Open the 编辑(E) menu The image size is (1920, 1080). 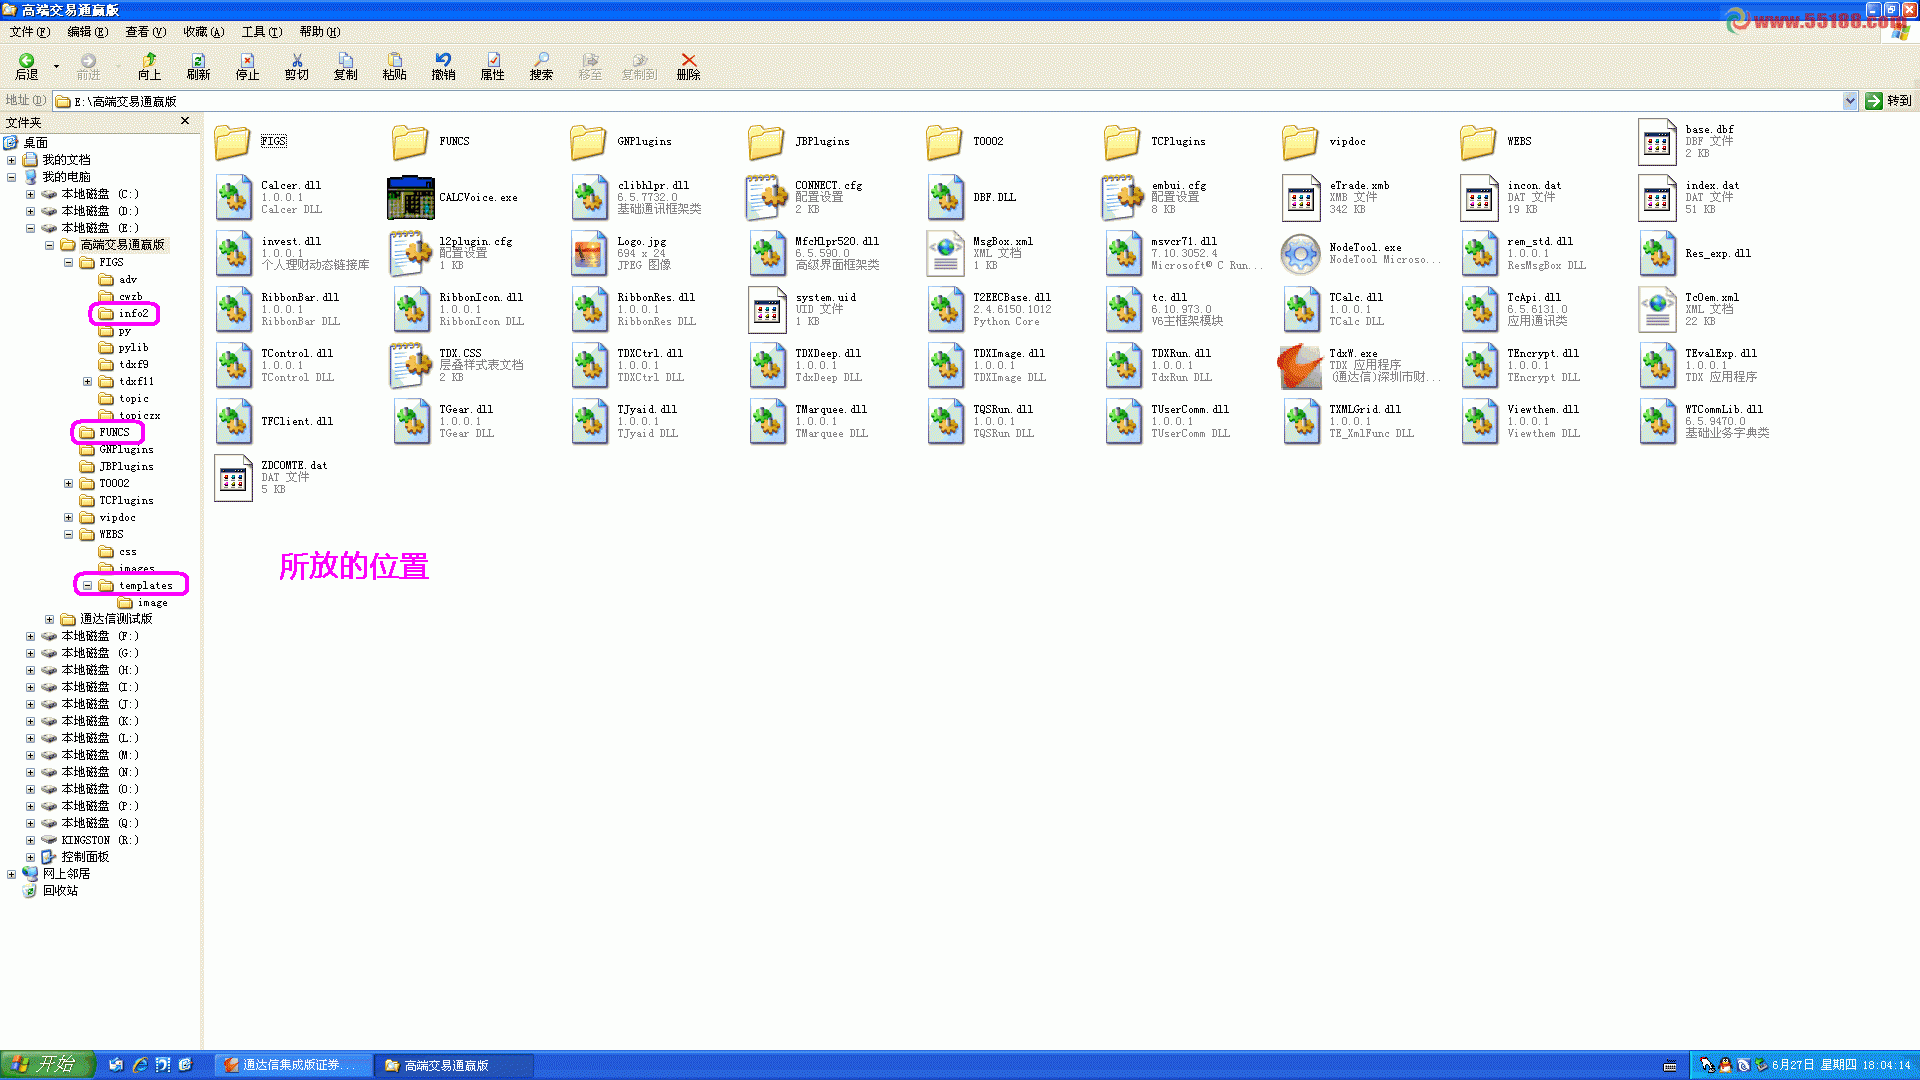click(87, 32)
